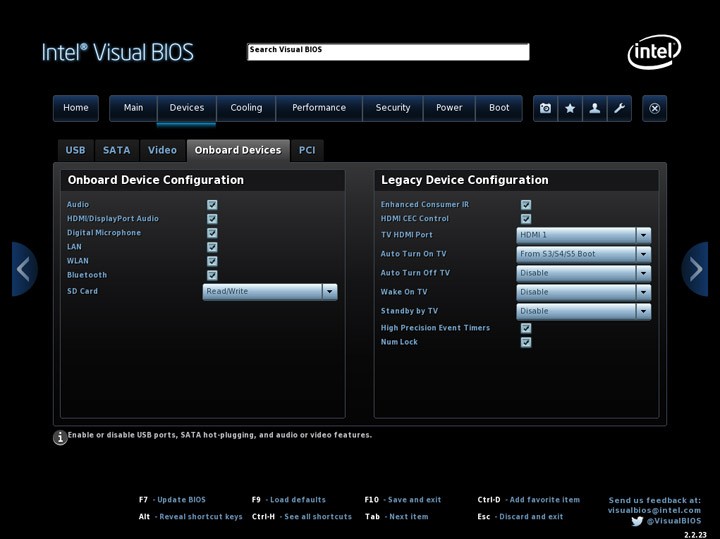This screenshot has width=720, height=539.
Task: Click the Onboard Device Configuration heading
Action: tap(156, 180)
